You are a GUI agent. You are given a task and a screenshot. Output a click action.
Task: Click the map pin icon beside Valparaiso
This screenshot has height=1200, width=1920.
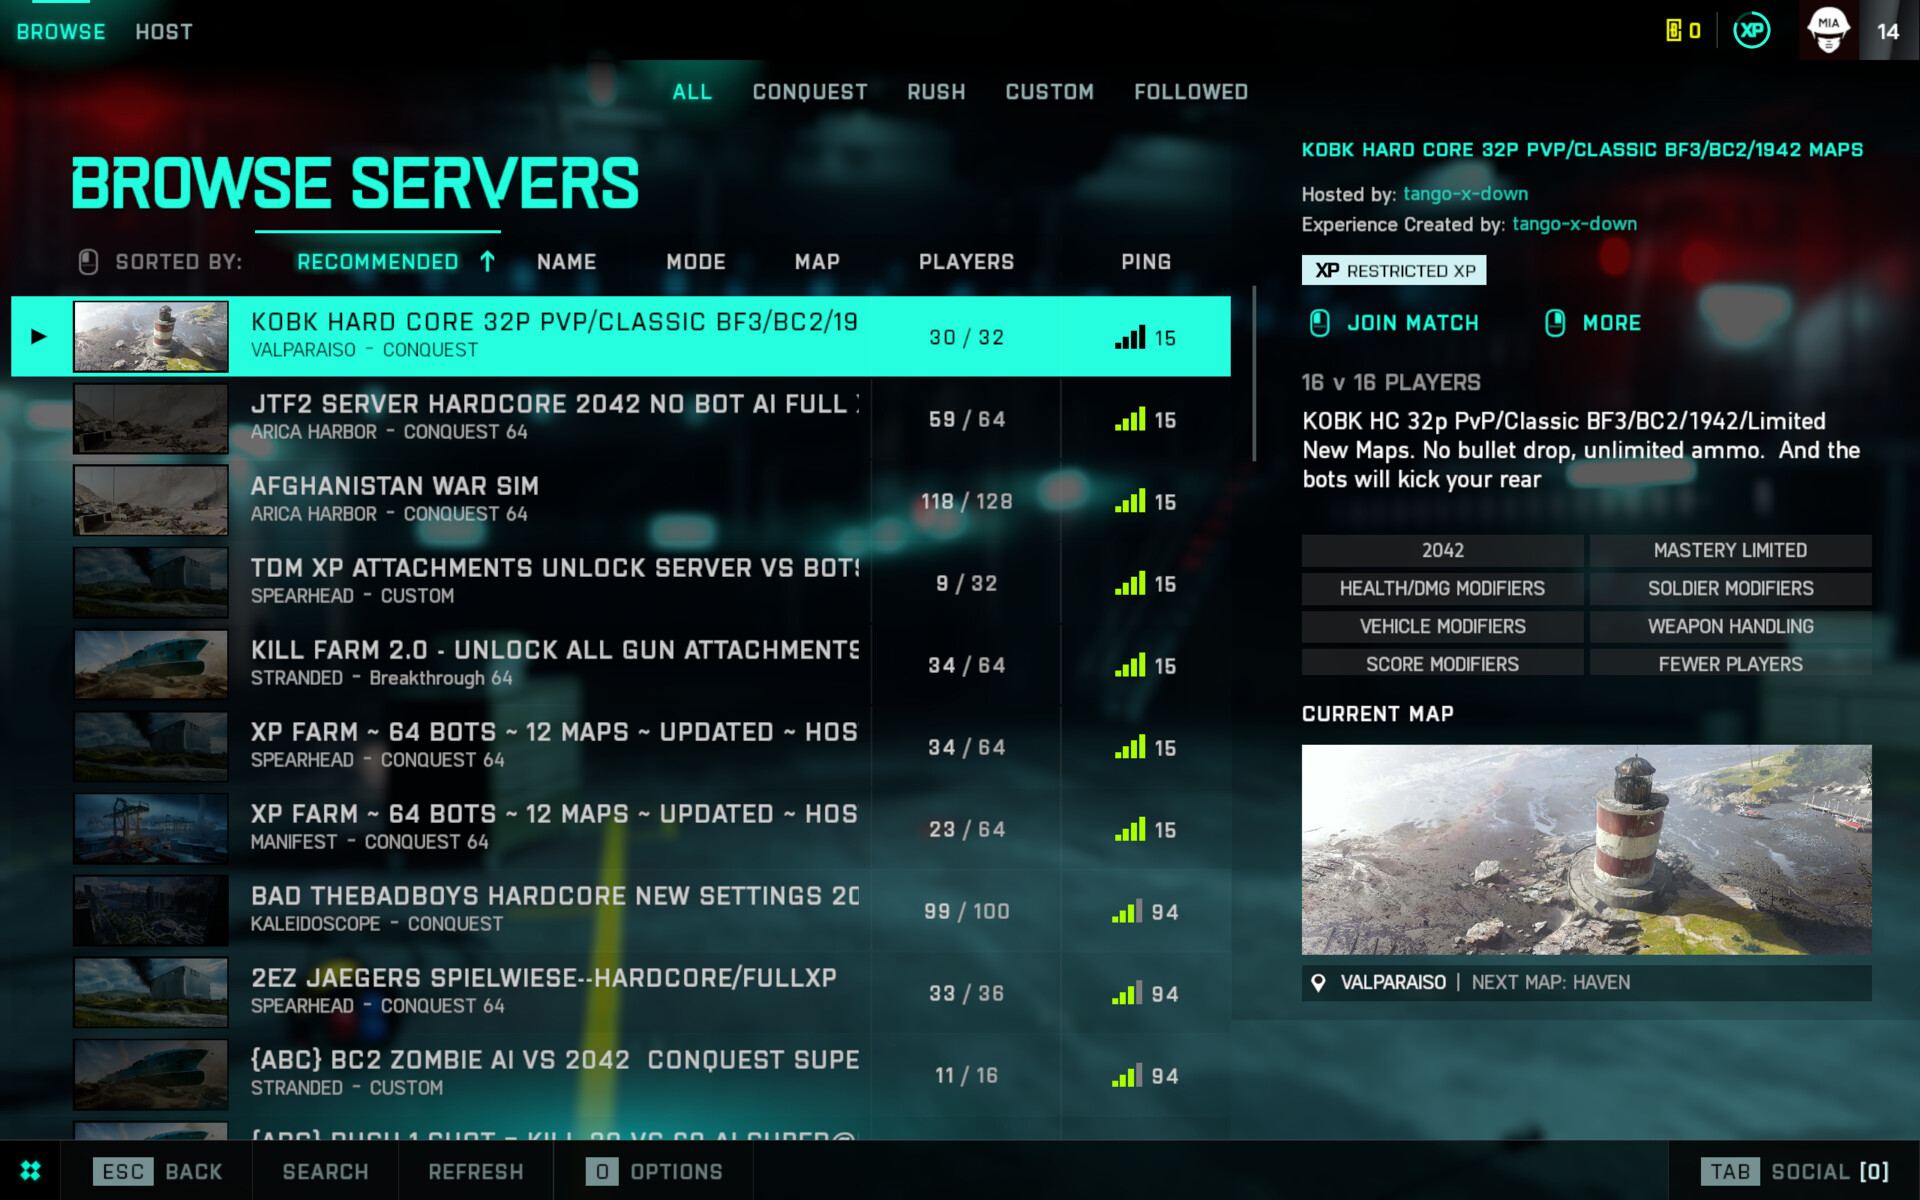pyautogui.click(x=1318, y=983)
